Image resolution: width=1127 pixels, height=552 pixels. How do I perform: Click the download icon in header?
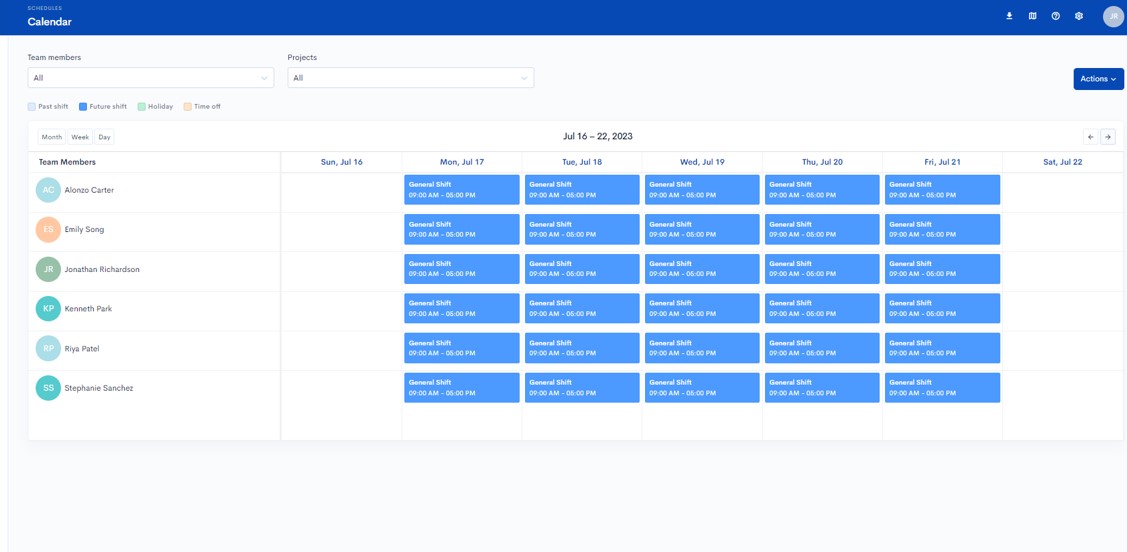tap(1009, 16)
